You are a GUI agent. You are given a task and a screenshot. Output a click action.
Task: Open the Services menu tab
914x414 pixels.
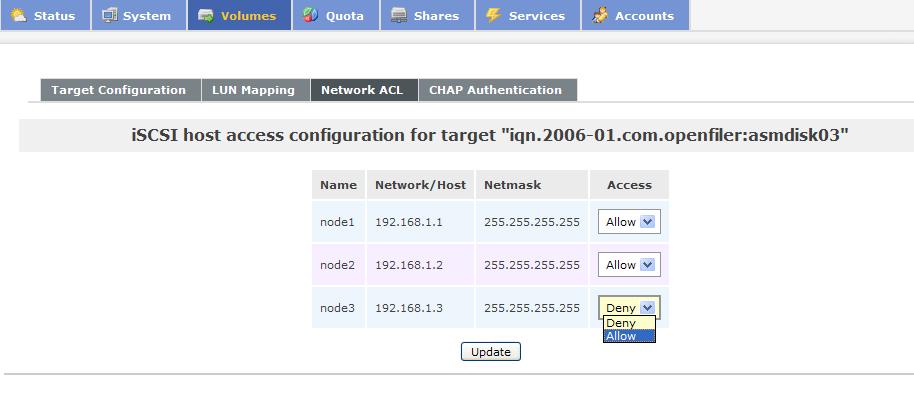[536, 16]
